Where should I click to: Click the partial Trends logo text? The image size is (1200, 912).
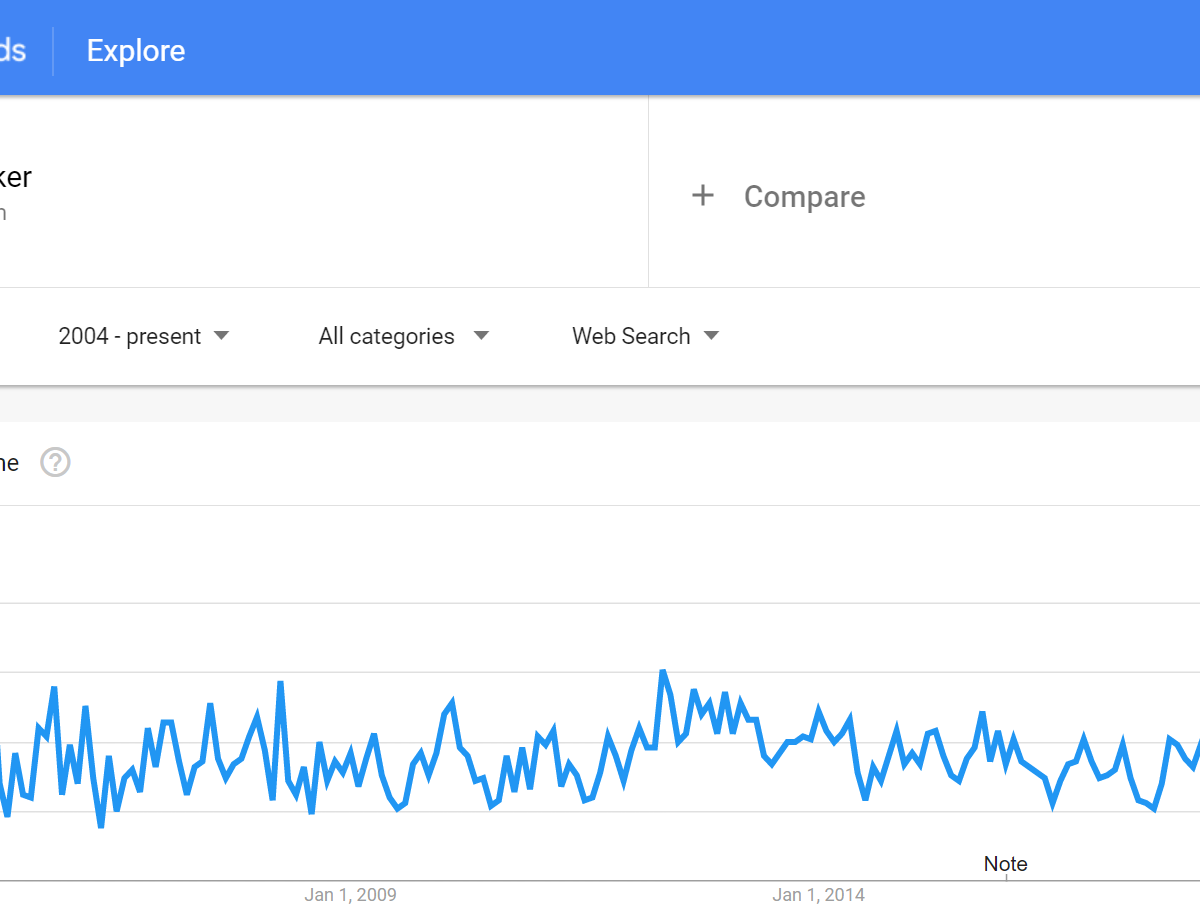(12, 51)
